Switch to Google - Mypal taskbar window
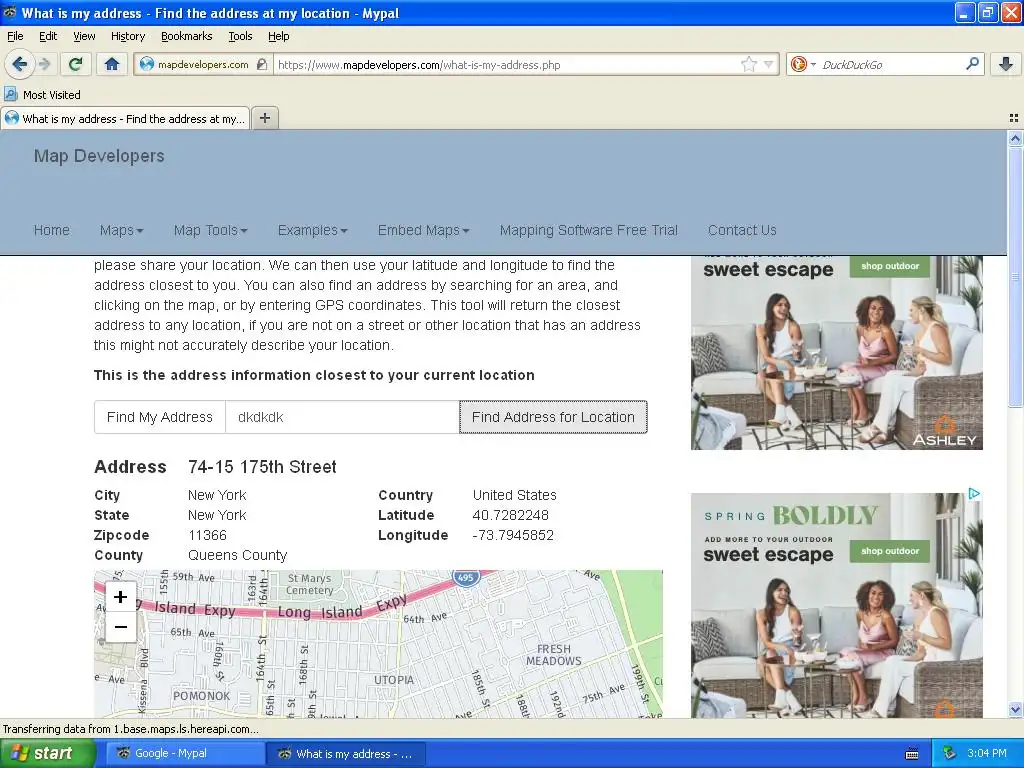The width and height of the screenshot is (1024, 768). click(x=185, y=754)
